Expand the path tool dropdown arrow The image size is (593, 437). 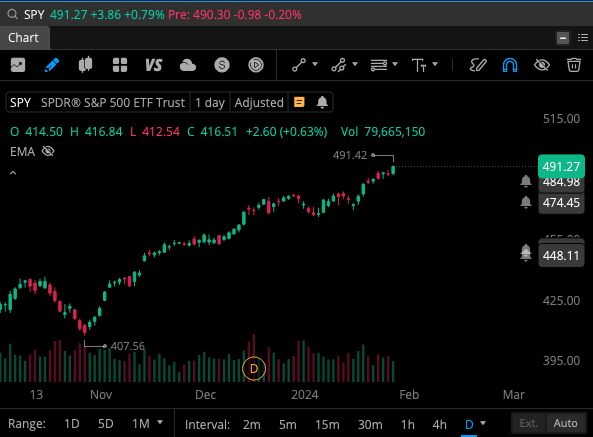355,64
